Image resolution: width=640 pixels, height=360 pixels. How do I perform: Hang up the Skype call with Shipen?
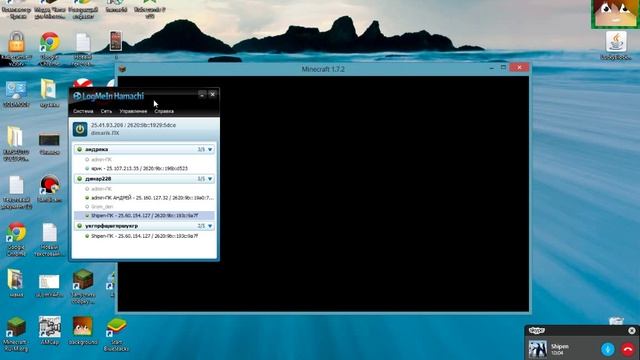point(628,349)
